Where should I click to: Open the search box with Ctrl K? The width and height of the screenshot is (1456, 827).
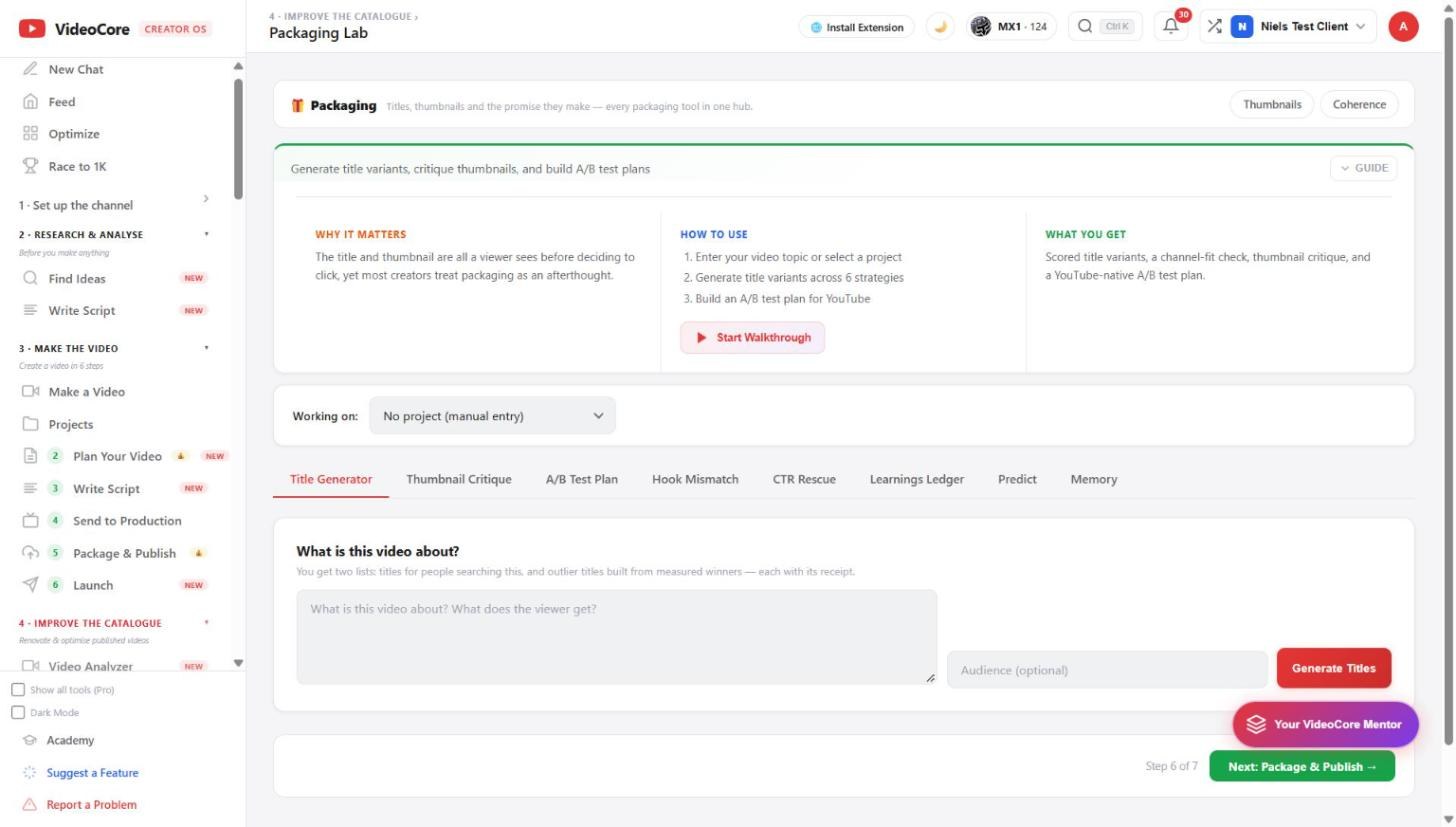click(1106, 27)
